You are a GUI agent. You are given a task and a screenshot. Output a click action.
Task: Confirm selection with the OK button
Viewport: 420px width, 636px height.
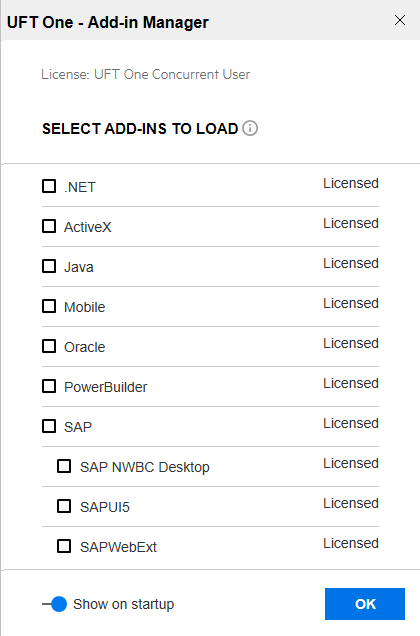click(365, 604)
